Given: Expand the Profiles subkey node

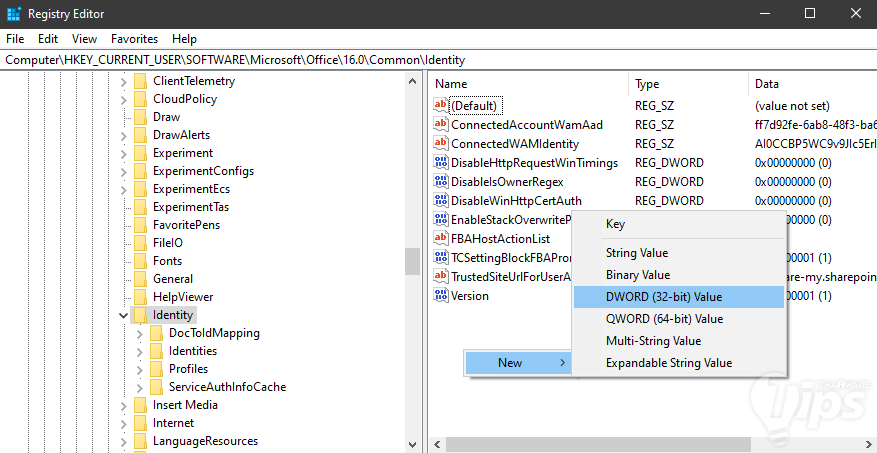Looking at the screenshot, I should pos(140,369).
